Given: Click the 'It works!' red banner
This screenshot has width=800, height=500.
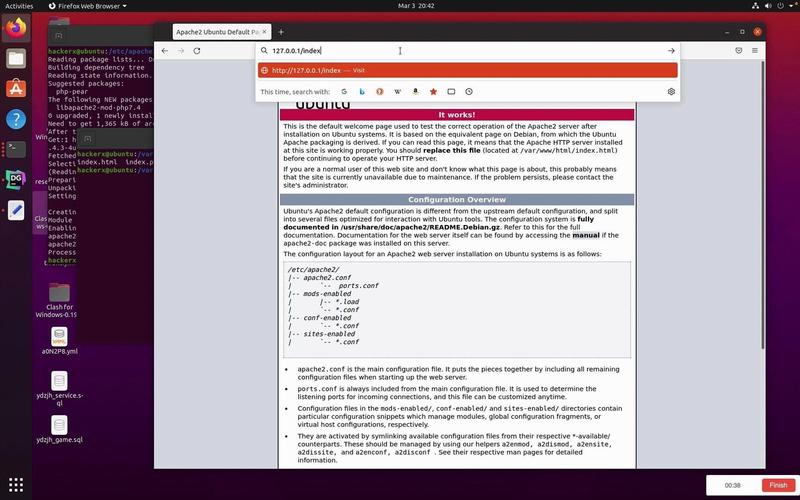Looking at the screenshot, I should click(457, 115).
